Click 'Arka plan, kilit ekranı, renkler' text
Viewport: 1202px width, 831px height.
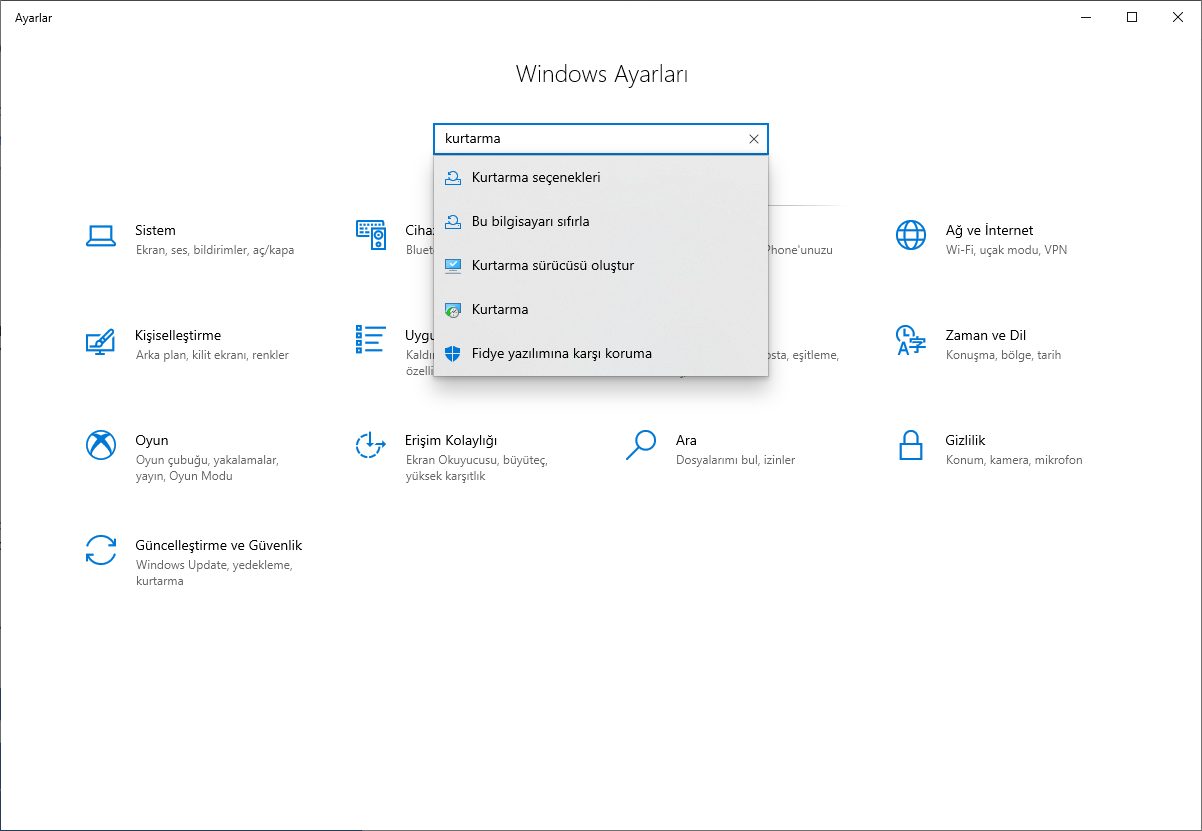[x=212, y=355]
